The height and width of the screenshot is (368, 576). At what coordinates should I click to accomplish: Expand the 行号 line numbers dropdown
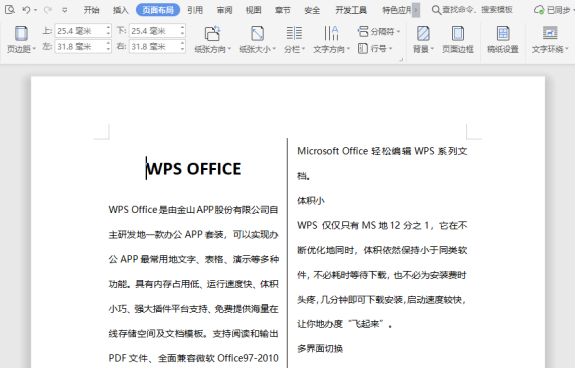tap(375, 48)
